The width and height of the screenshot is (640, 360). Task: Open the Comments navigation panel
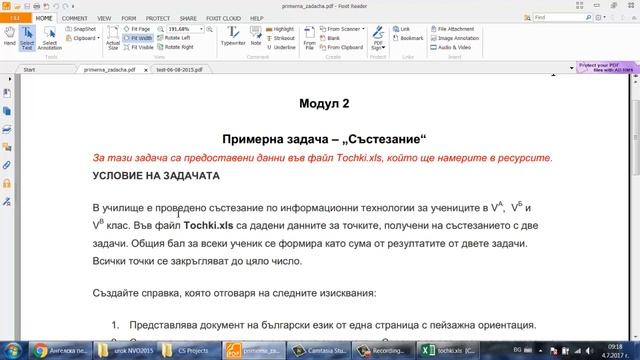point(7,147)
